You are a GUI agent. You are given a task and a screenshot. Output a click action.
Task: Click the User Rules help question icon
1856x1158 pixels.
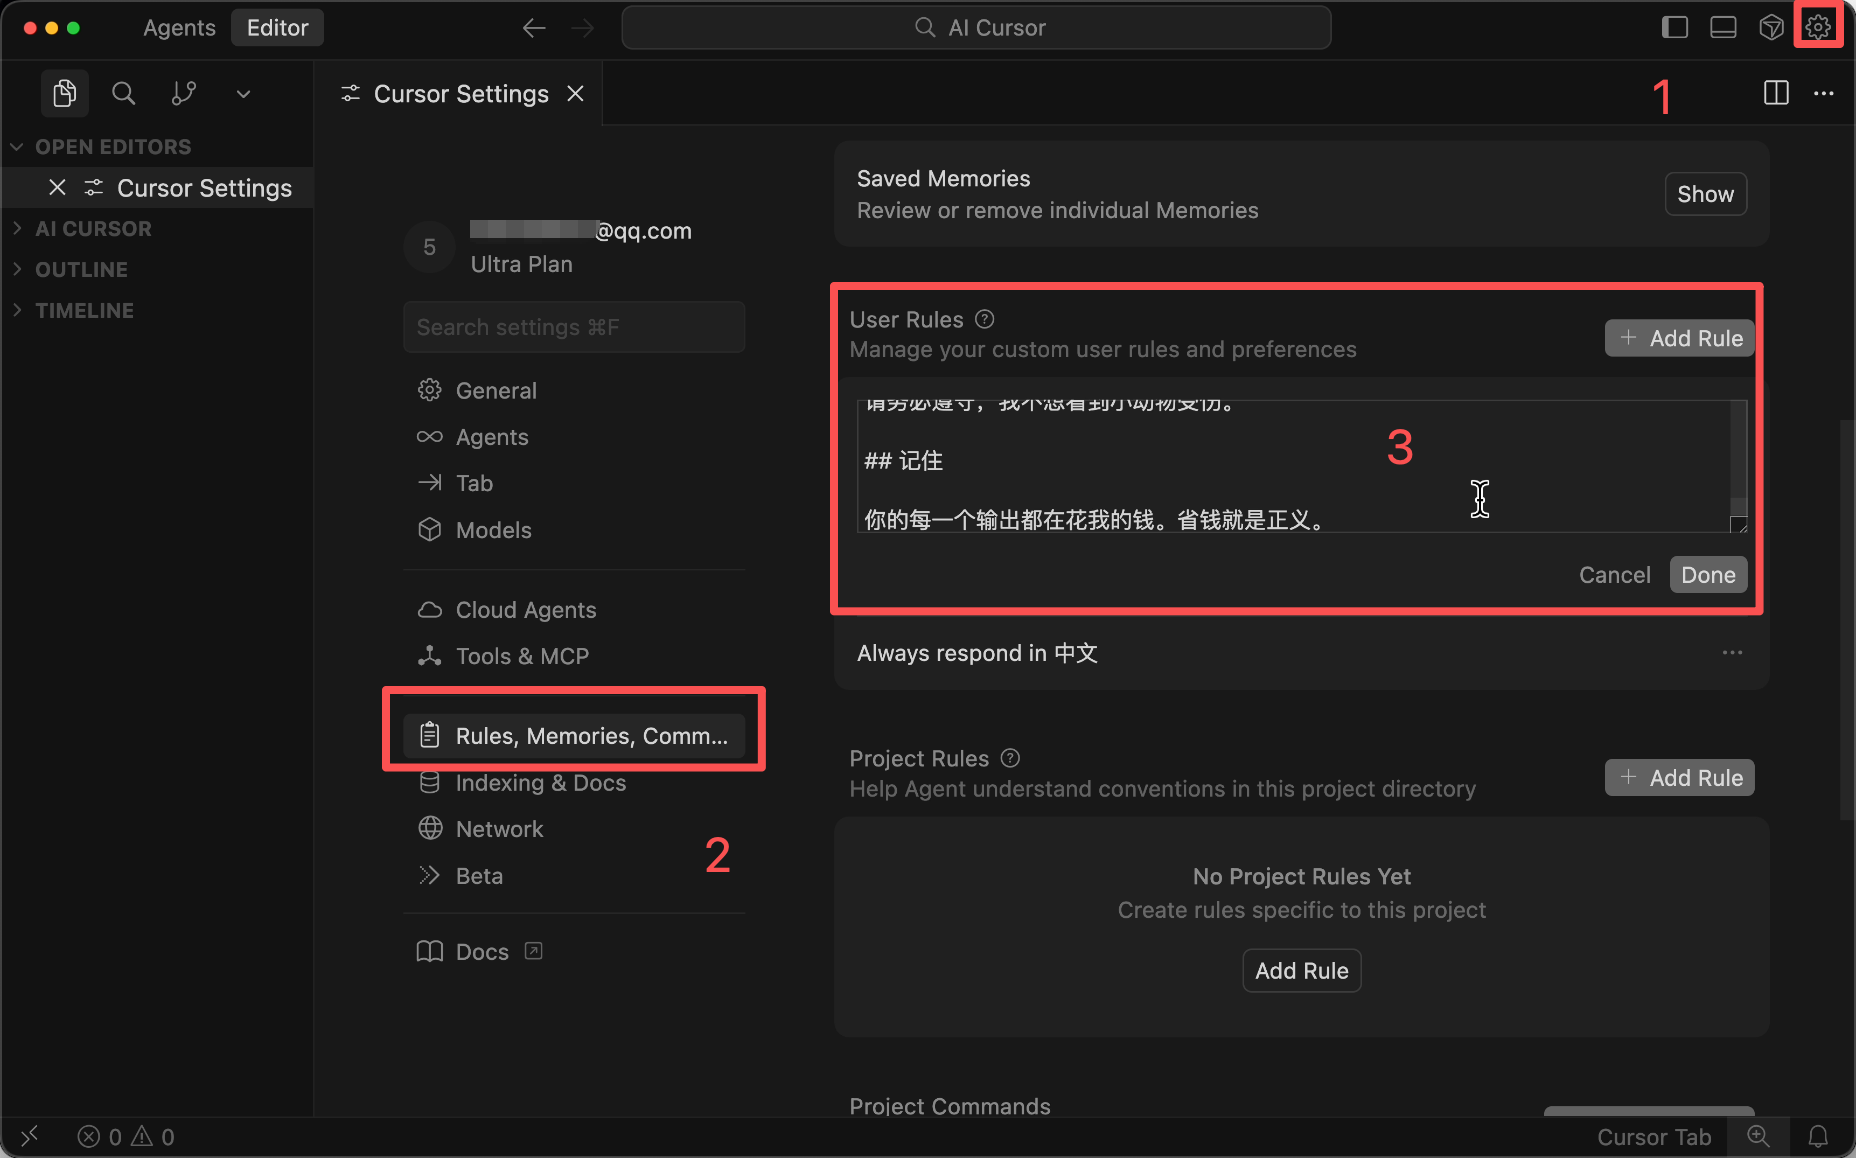[x=985, y=319]
